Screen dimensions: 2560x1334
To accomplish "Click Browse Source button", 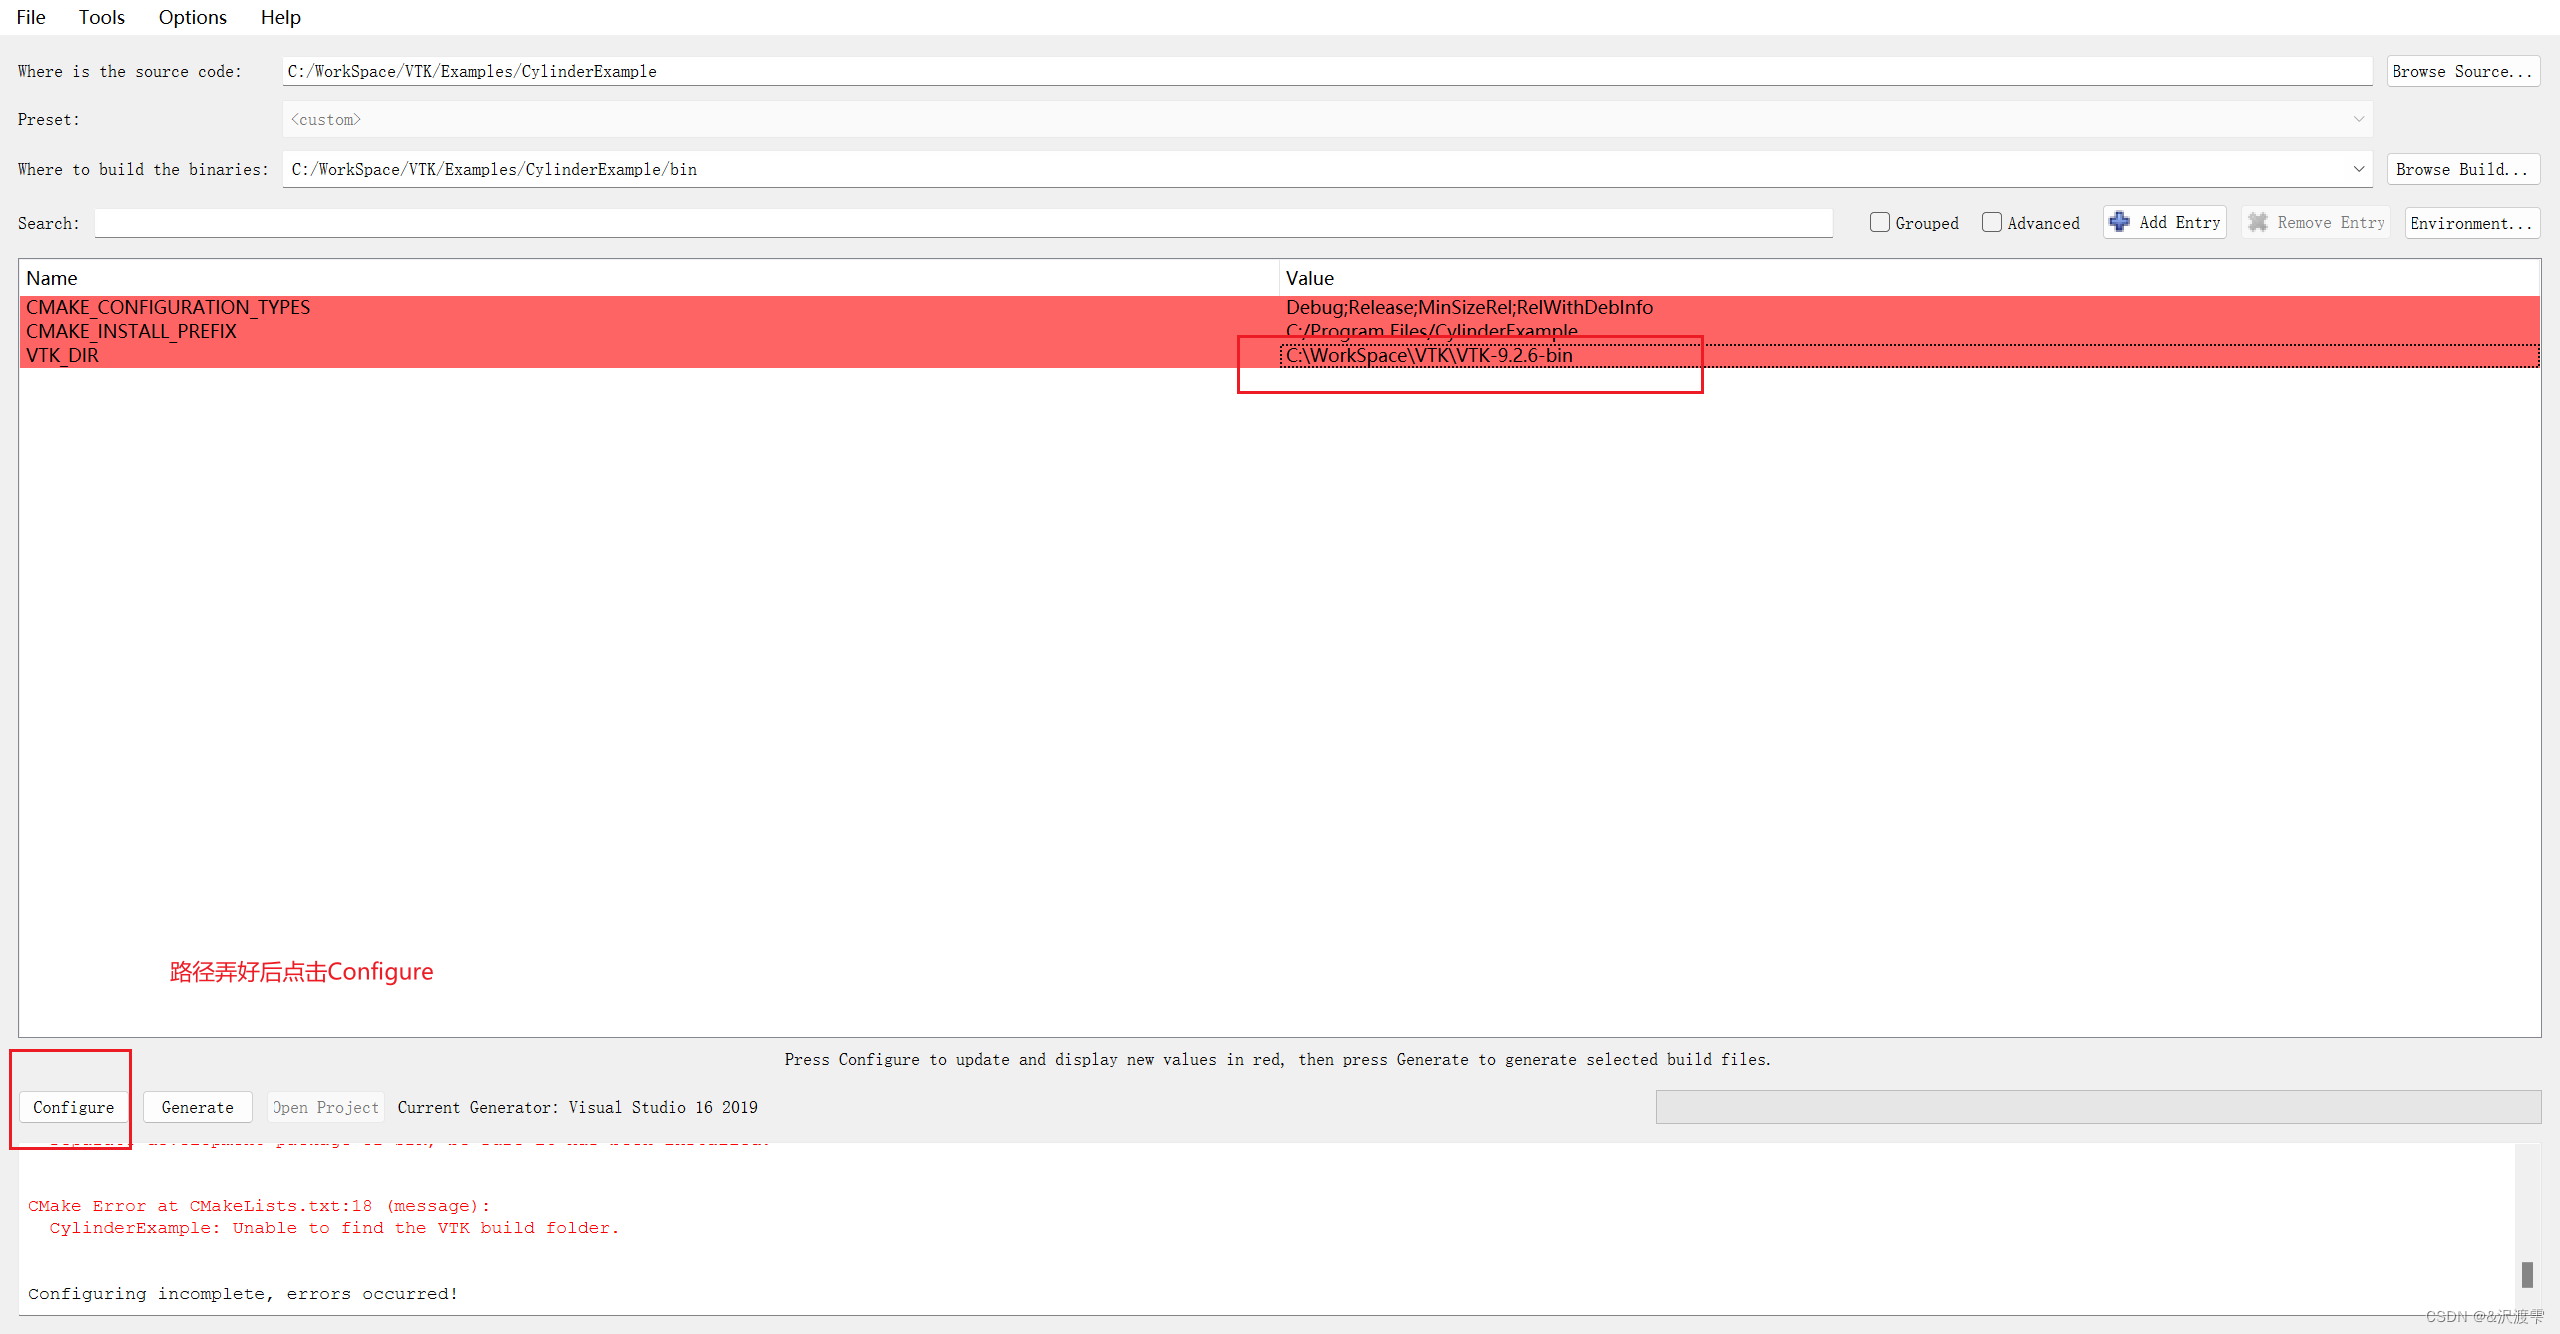I will click(x=2462, y=71).
